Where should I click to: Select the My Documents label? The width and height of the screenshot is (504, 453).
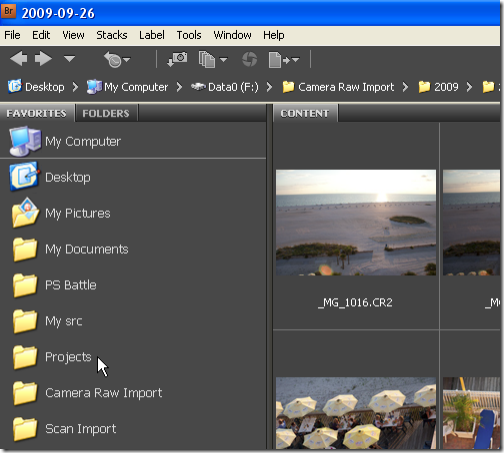[x=87, y=249]
